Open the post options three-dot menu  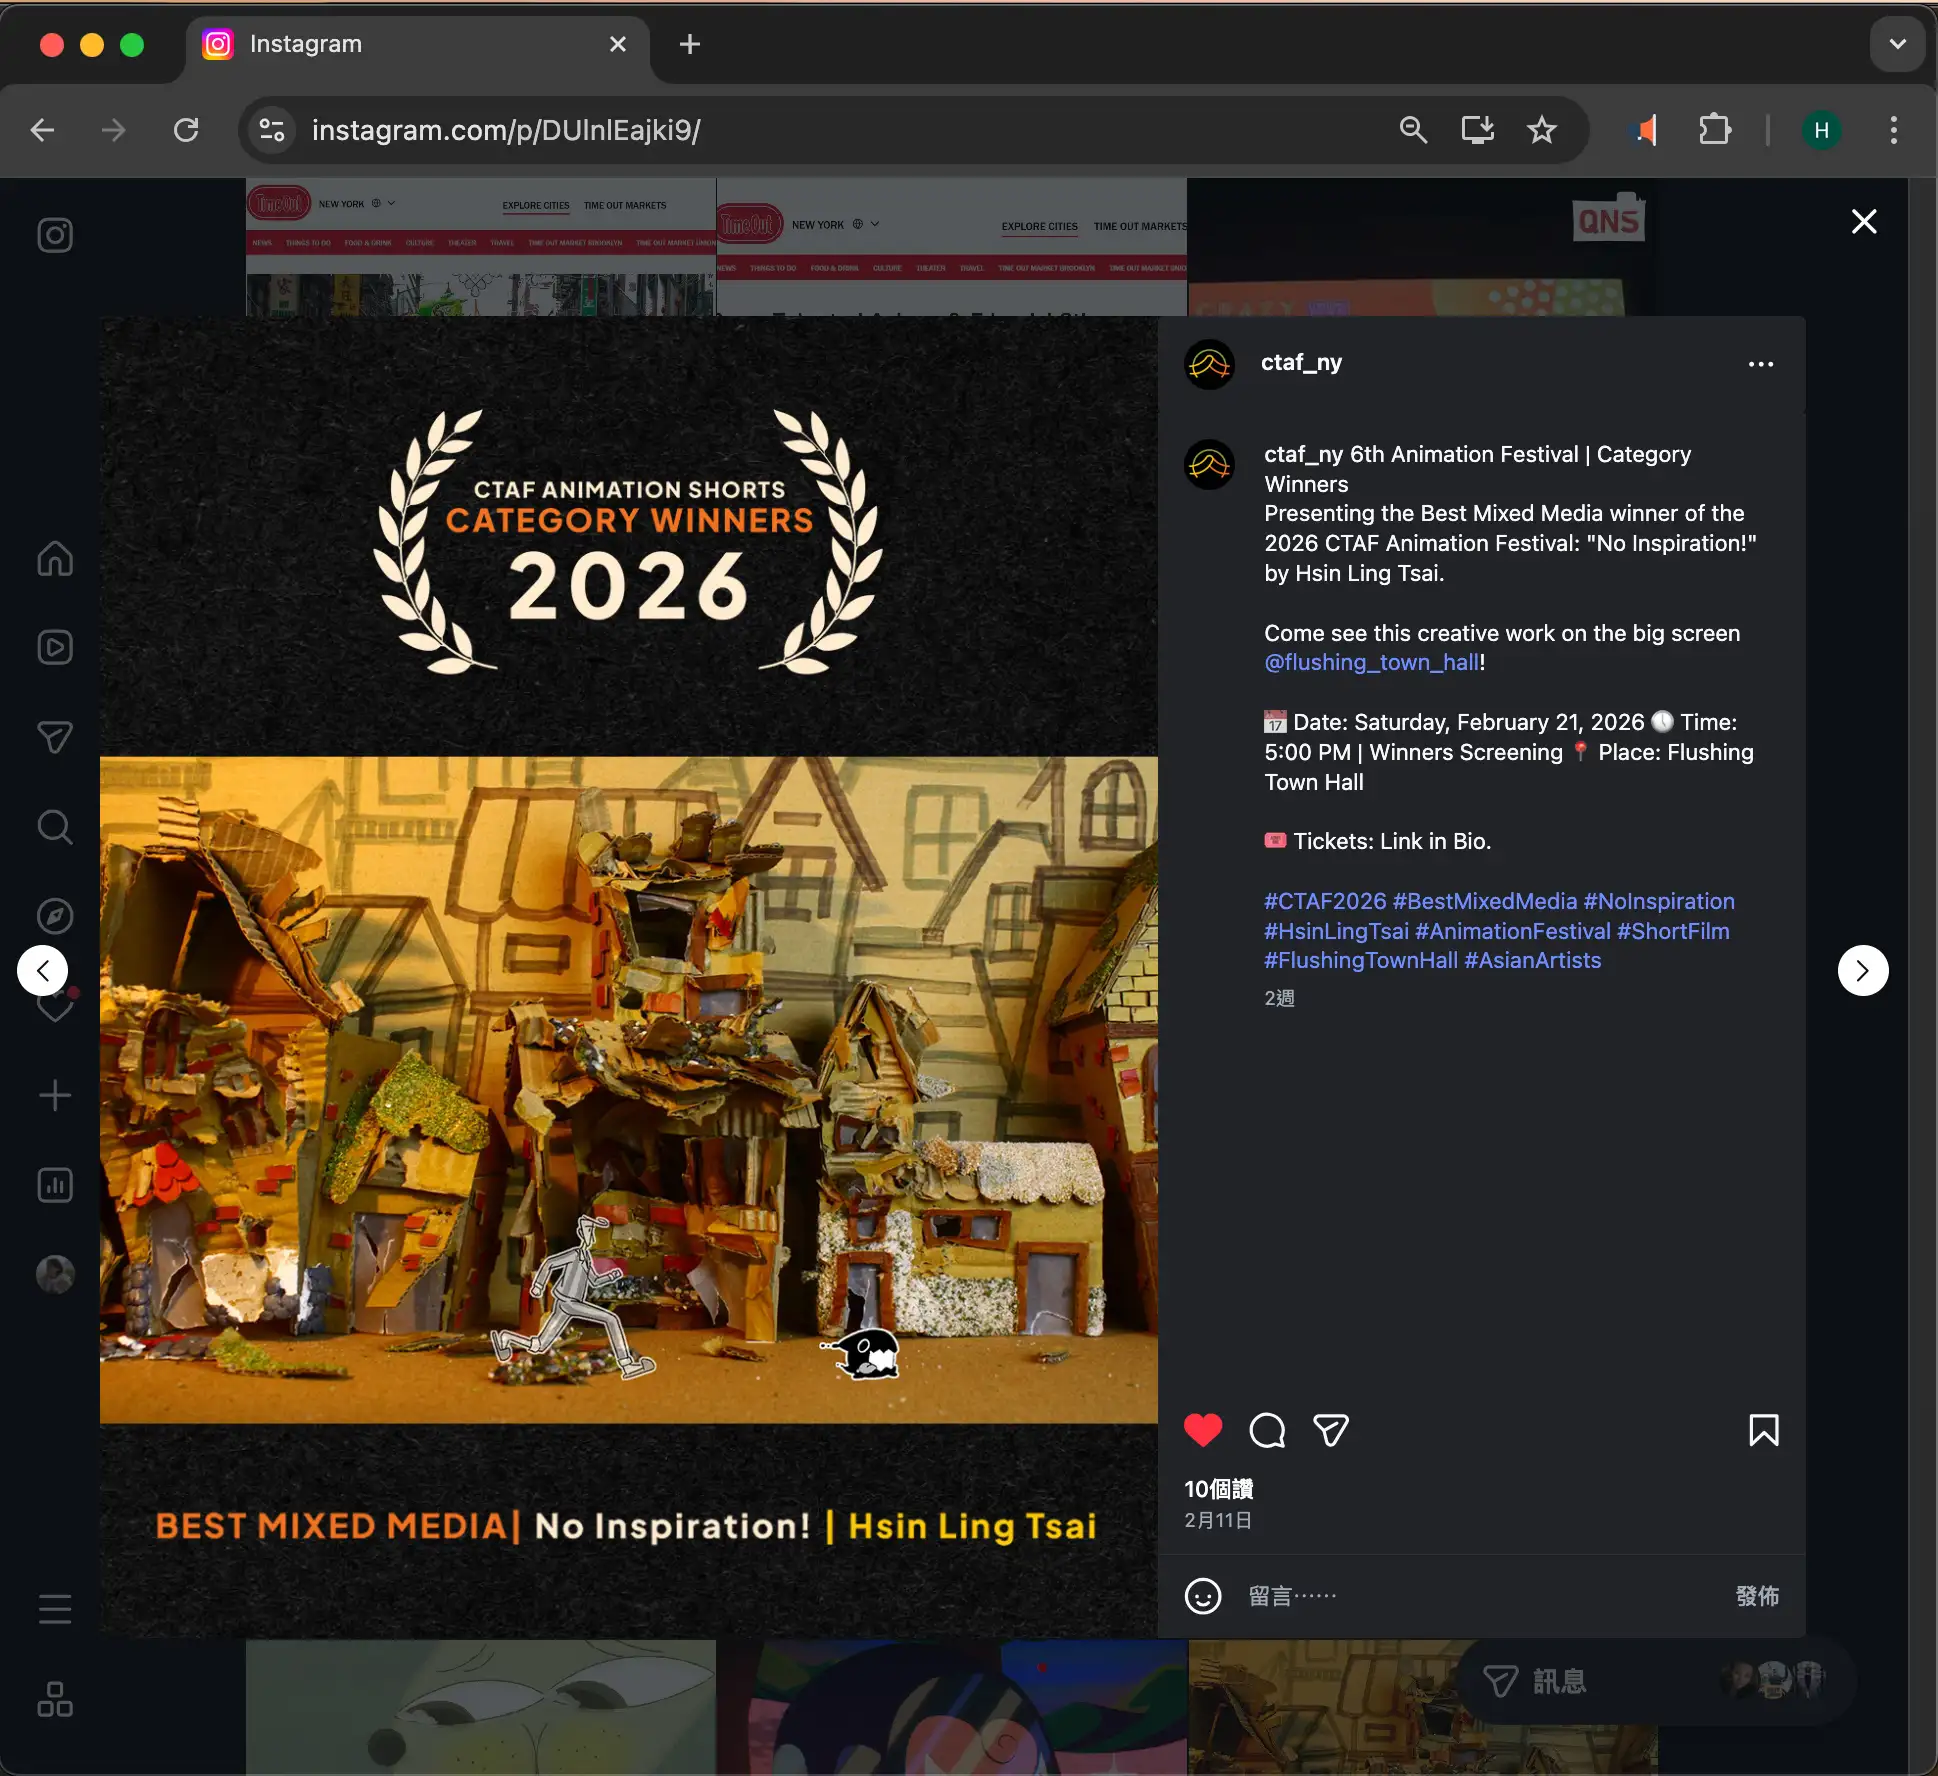coord(1760,364)
